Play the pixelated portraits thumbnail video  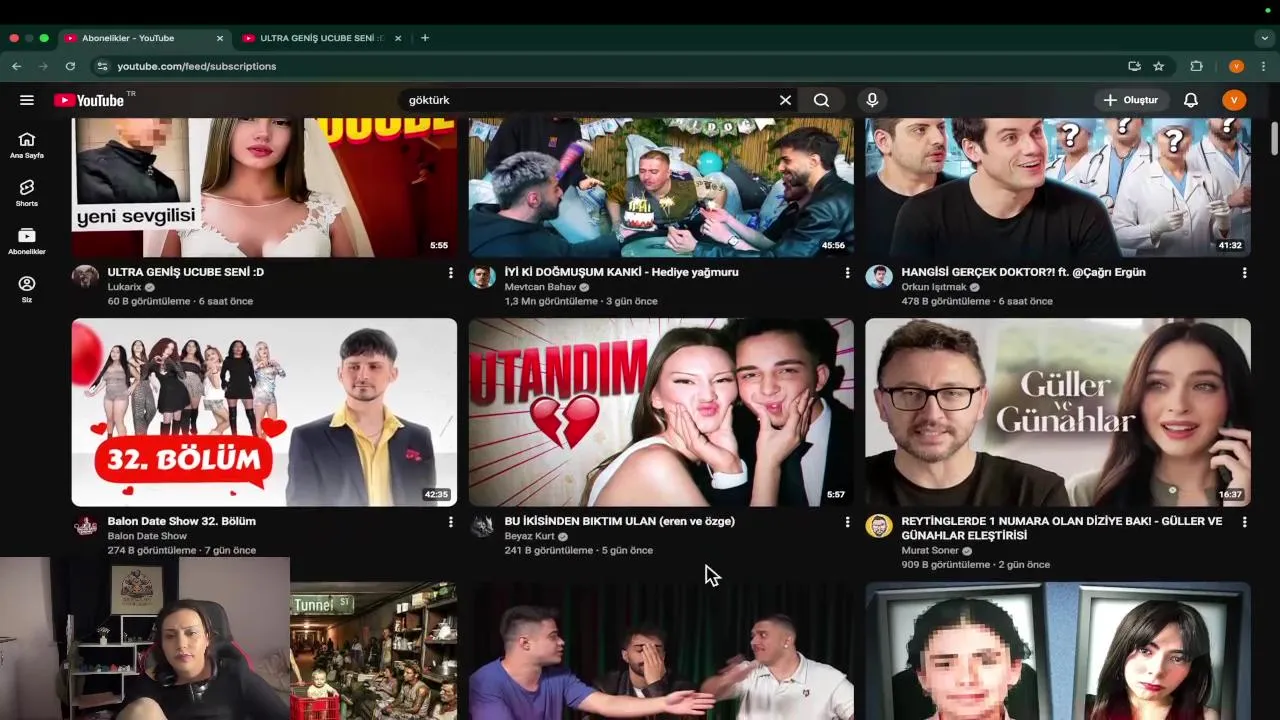click(1058, 651)
